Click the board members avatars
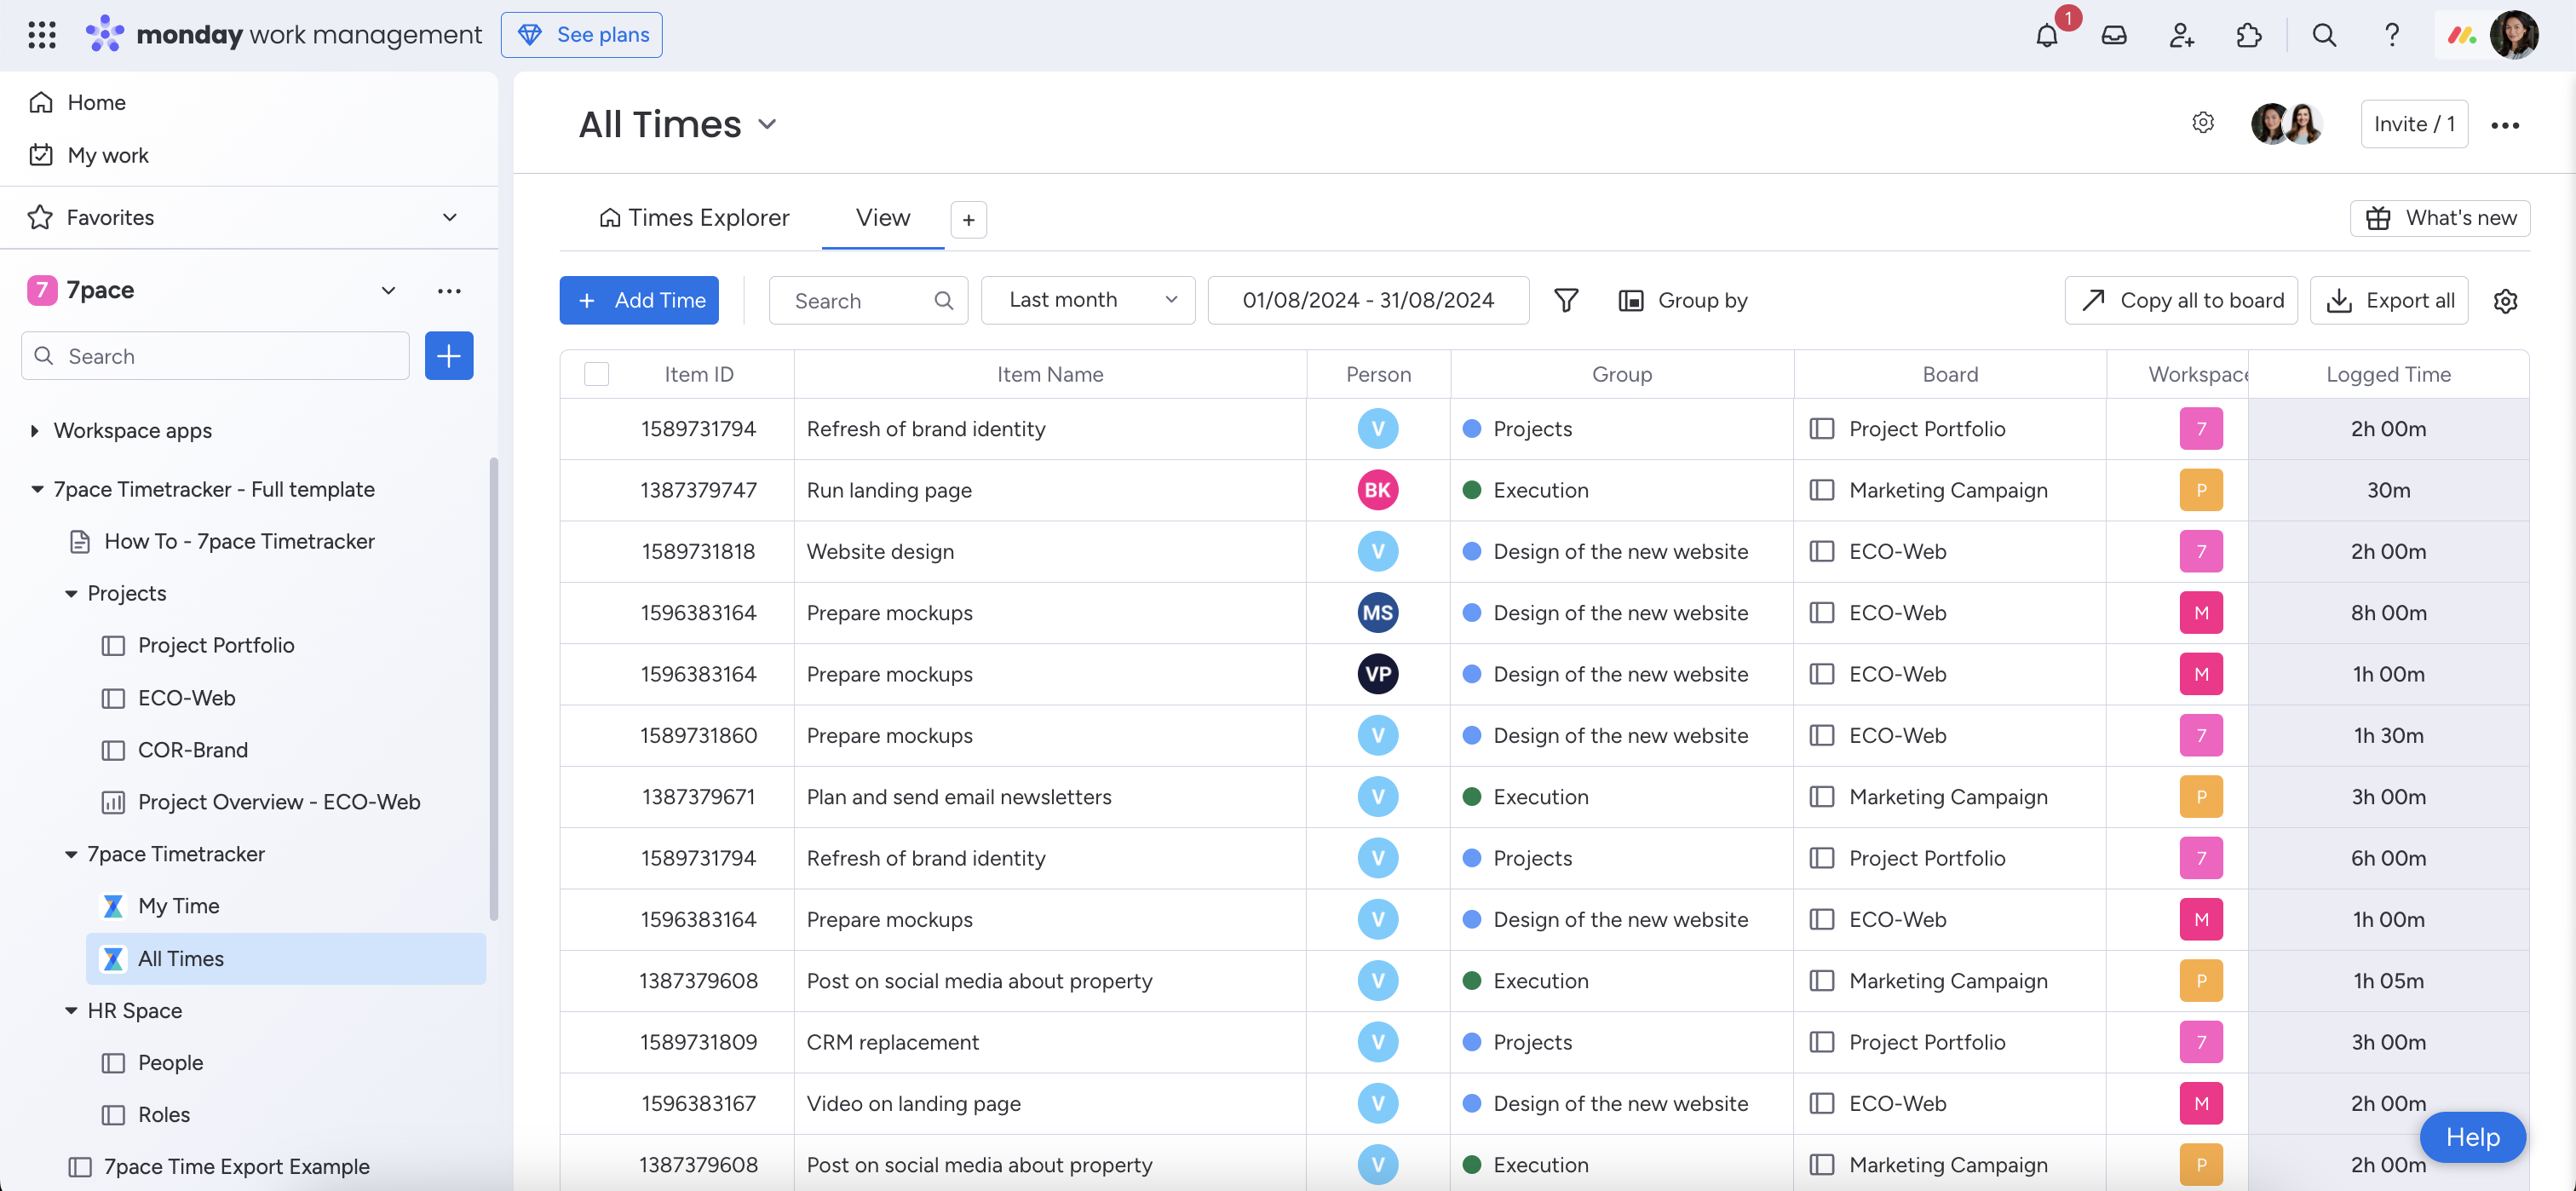Viewport: 2576px width, 1191px height. 2286,124
